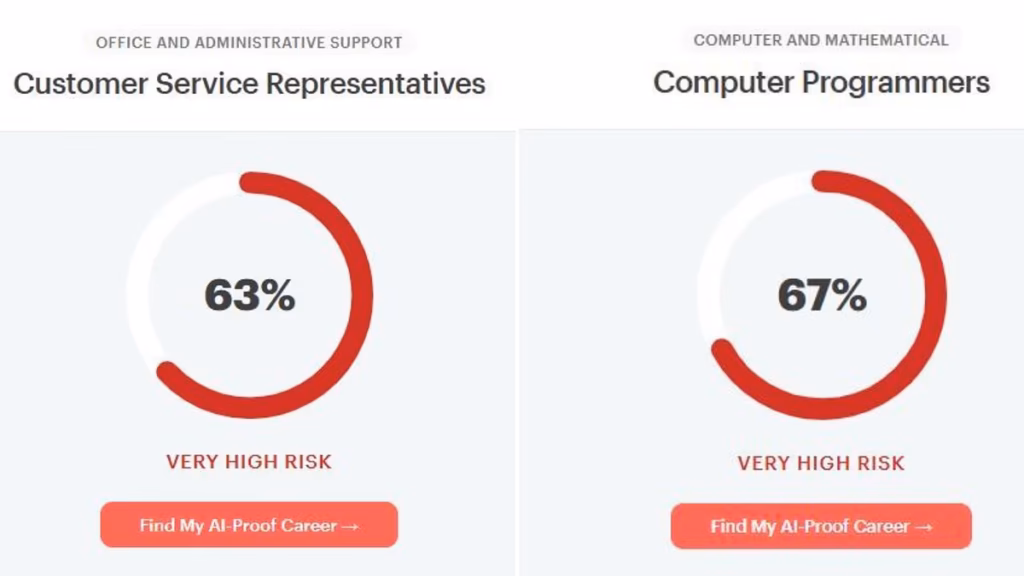Click the red arc of the 67% gauge

(935, 295)
